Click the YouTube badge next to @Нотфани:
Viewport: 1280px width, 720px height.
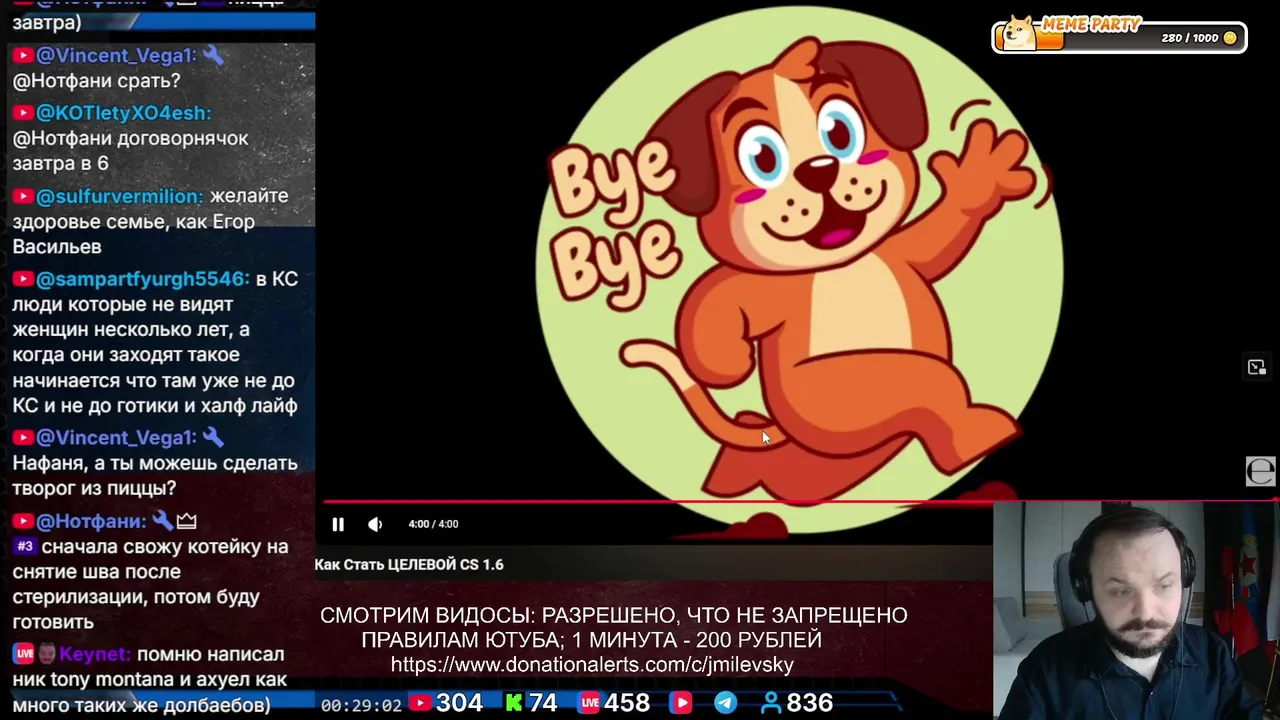(x=23, y=521)
